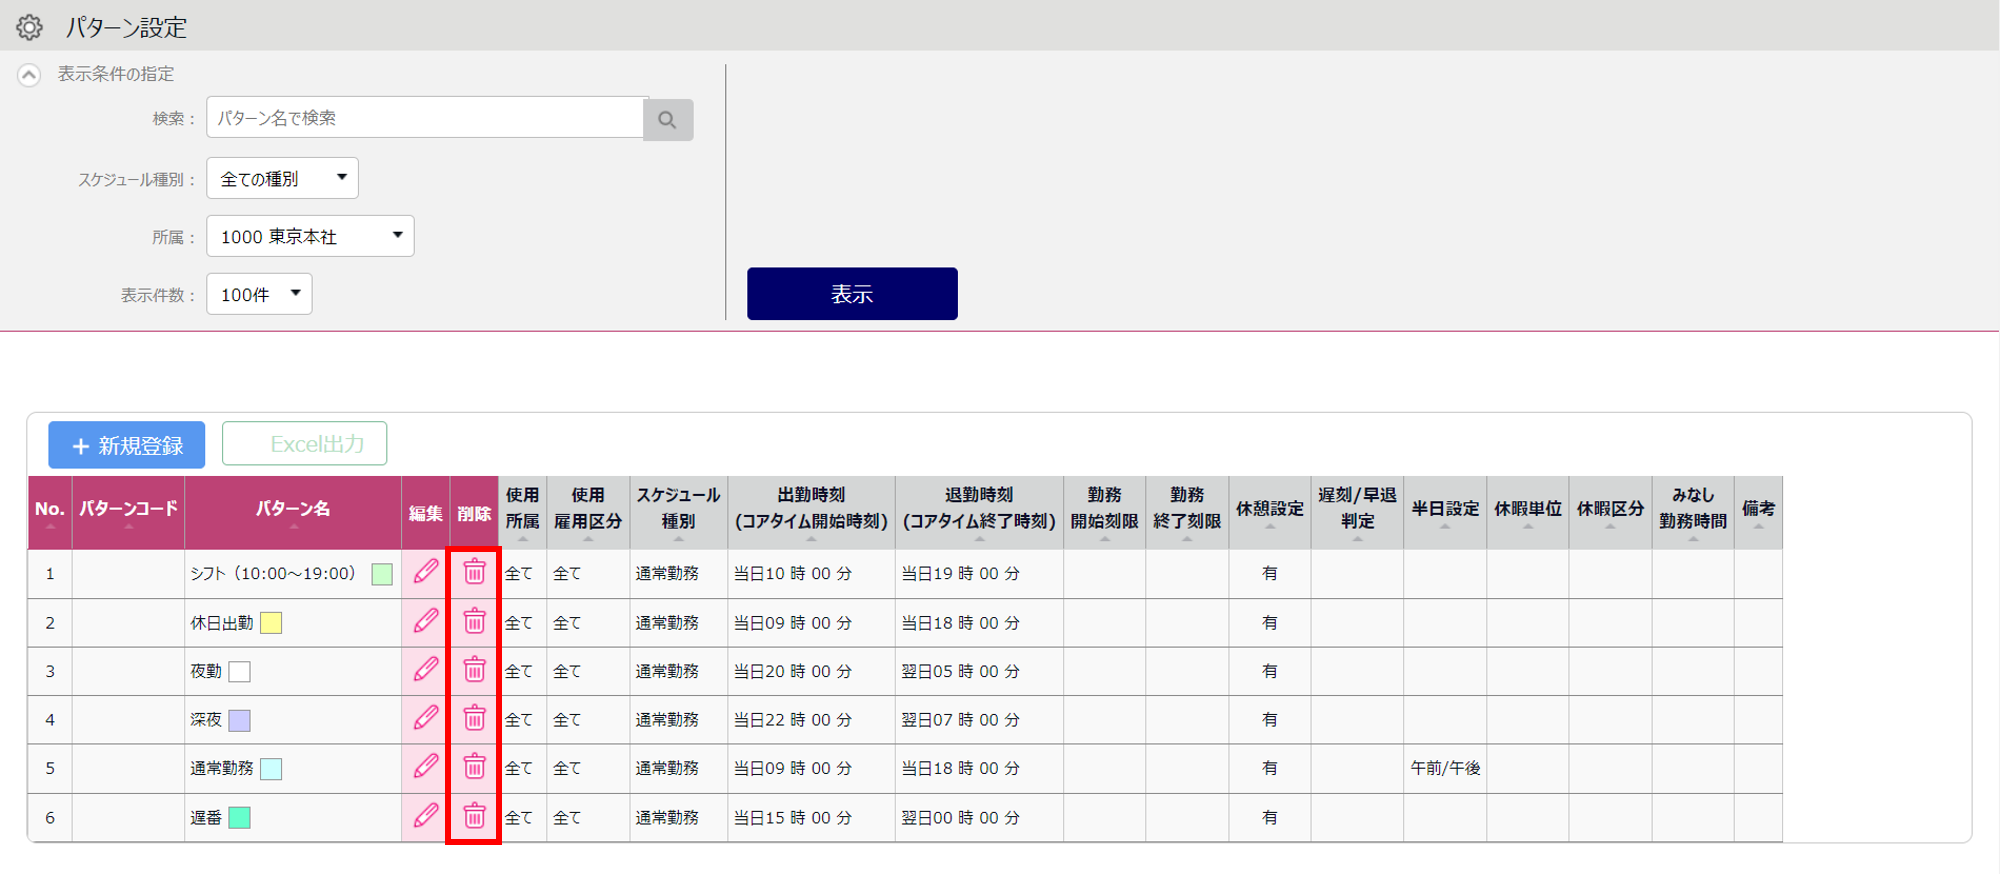Screen dimensions: 2000x874
Task: Delete the 通常勤務 pattern with trash icon
Action: (x=474, y=767)
